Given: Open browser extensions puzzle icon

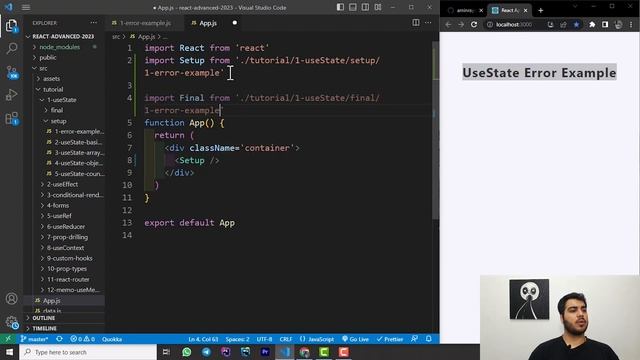Looking at the screenshot, I should click(592, 24).
